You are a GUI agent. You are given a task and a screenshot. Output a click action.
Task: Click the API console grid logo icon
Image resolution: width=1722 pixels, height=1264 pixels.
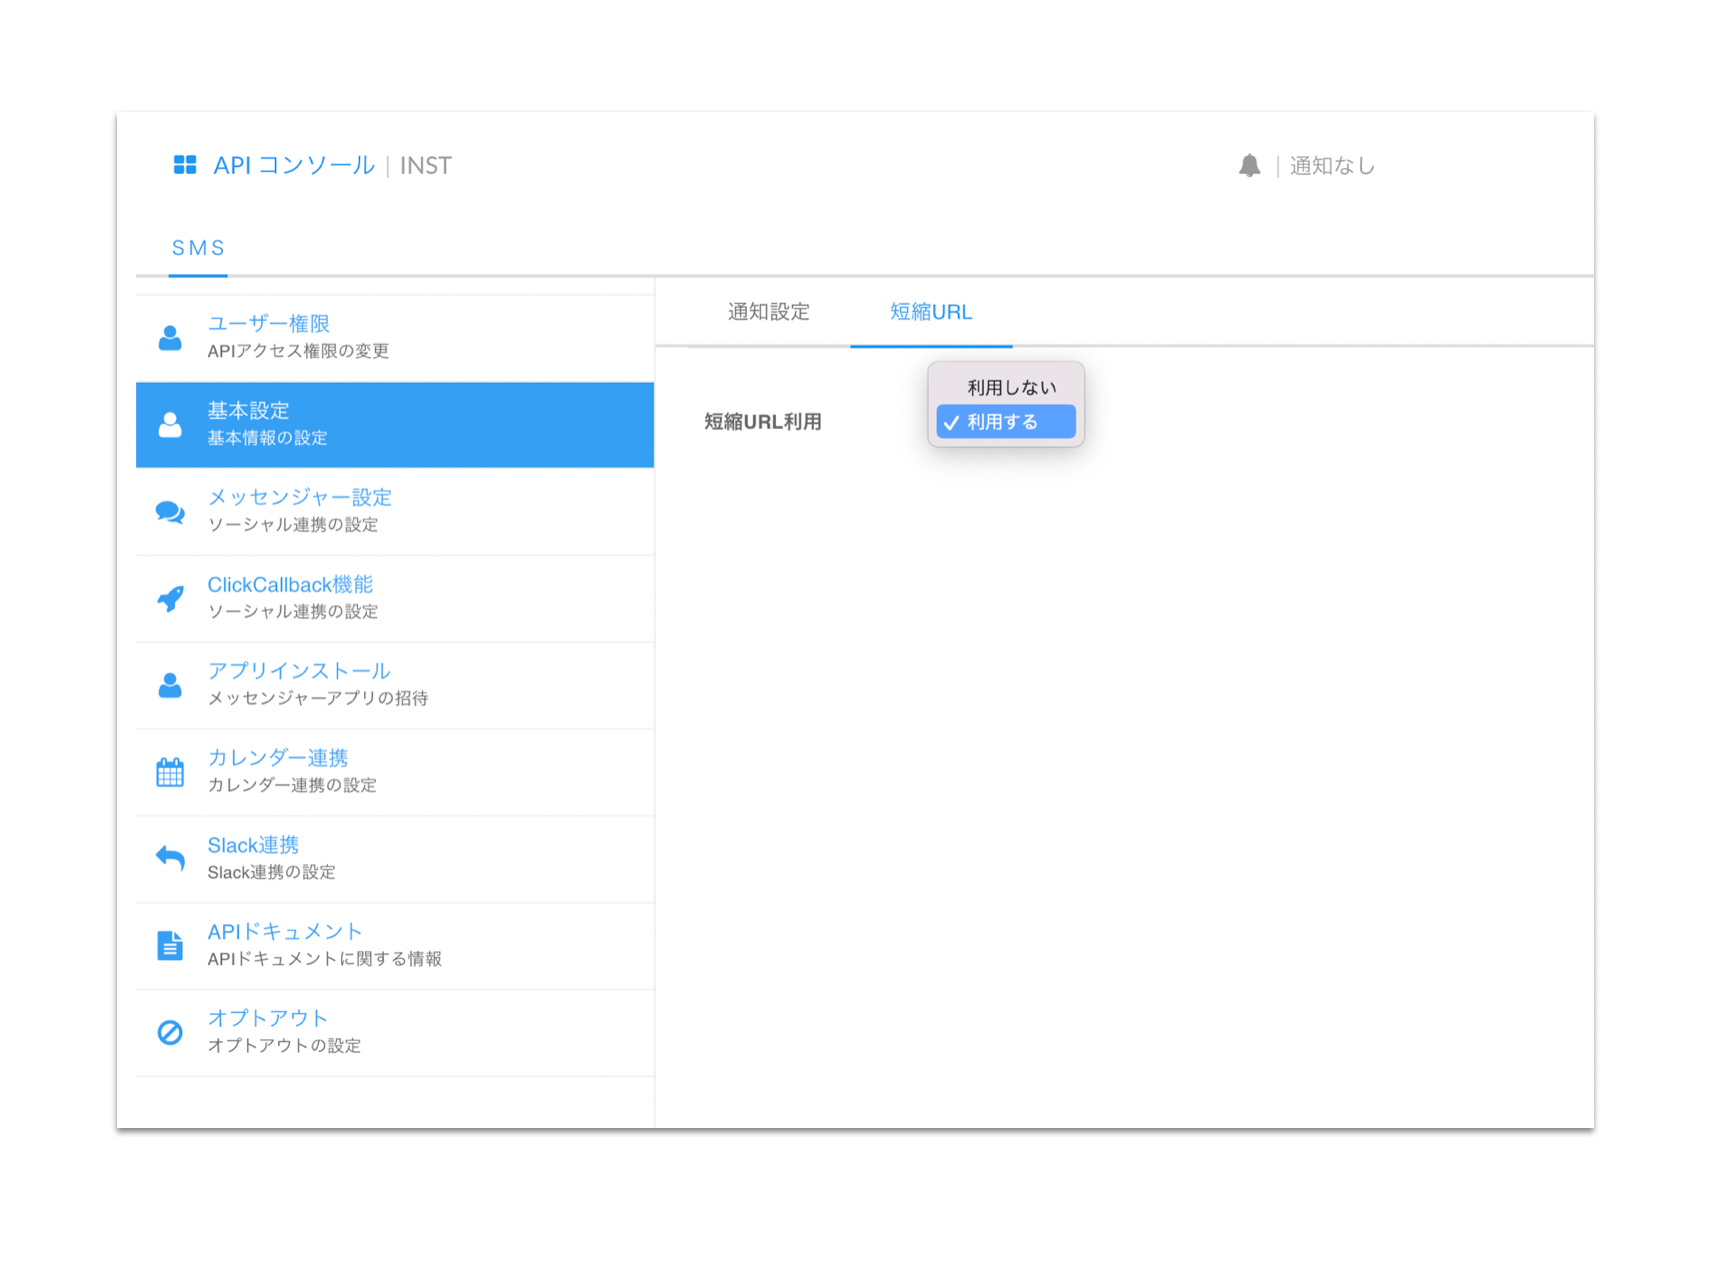click(x=185, y=165)
